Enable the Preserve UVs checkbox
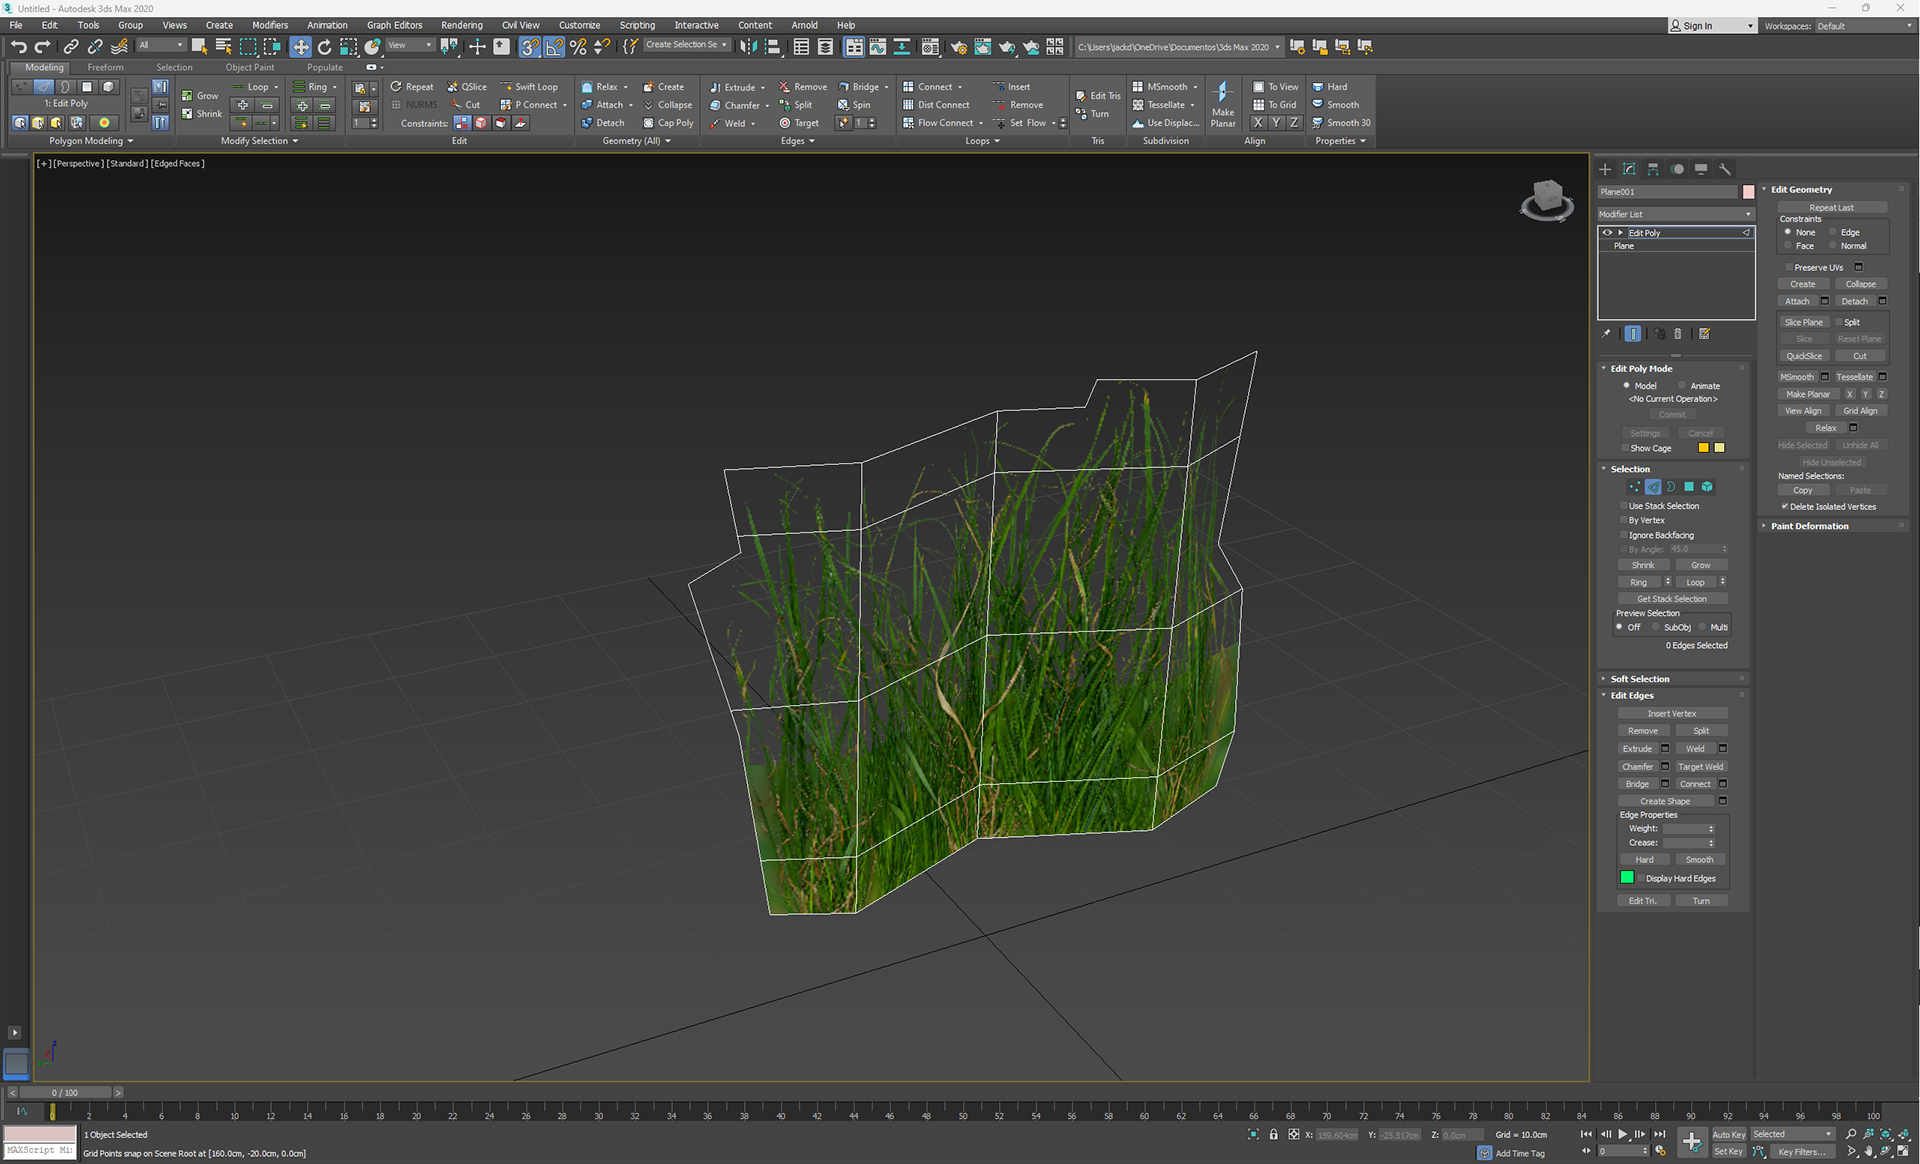Viewport: 1920px width, 1164px height. (1789, 267)
